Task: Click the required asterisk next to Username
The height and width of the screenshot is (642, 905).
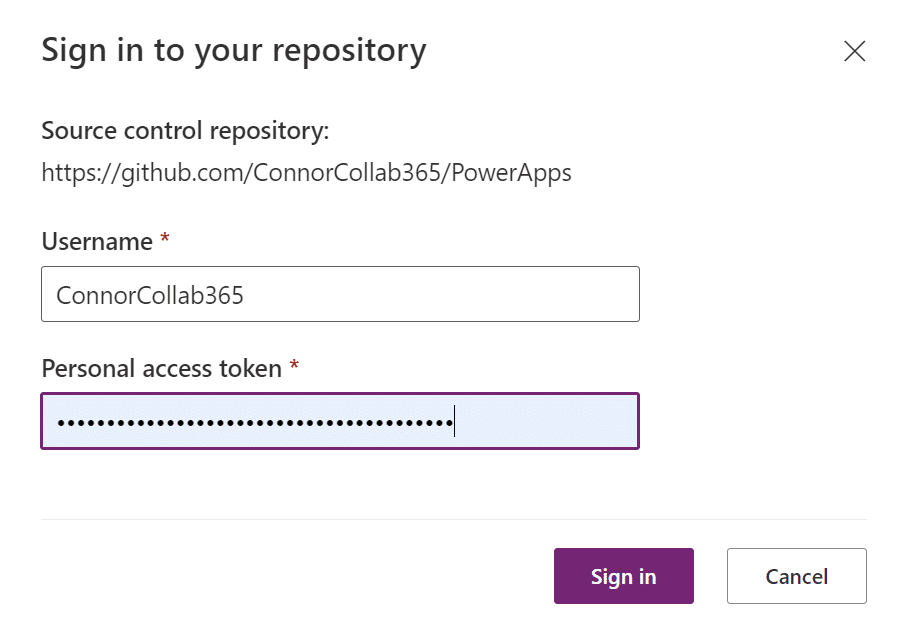Action: (x=163, y=238)
